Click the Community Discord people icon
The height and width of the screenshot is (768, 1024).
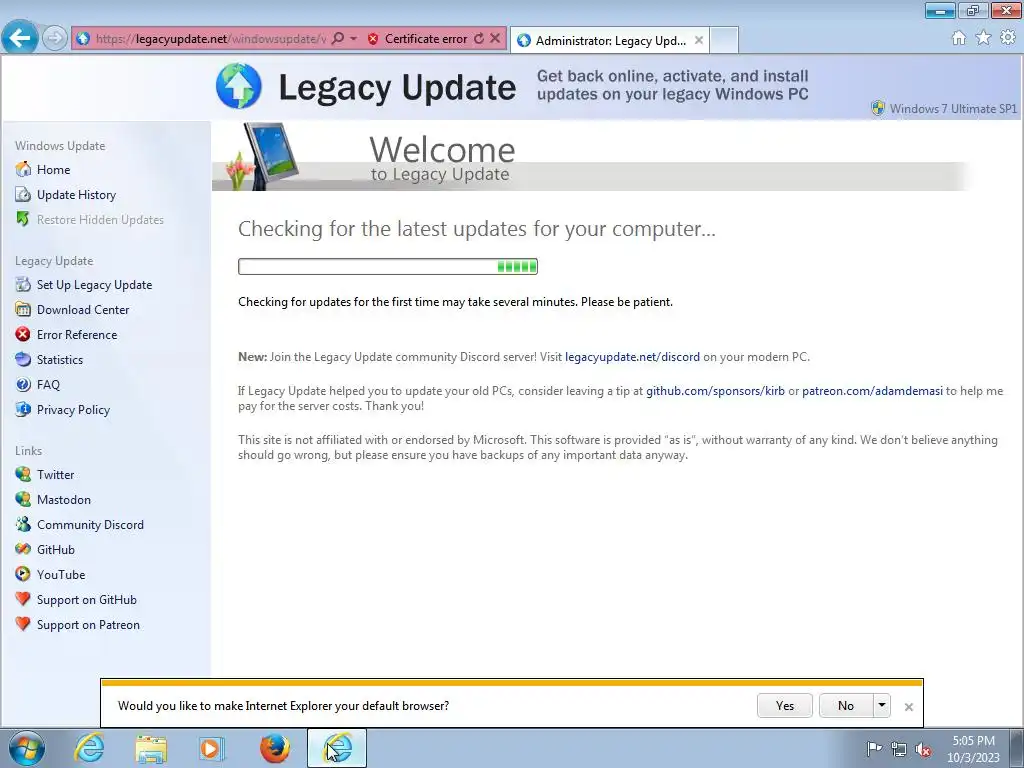point(23,524)
